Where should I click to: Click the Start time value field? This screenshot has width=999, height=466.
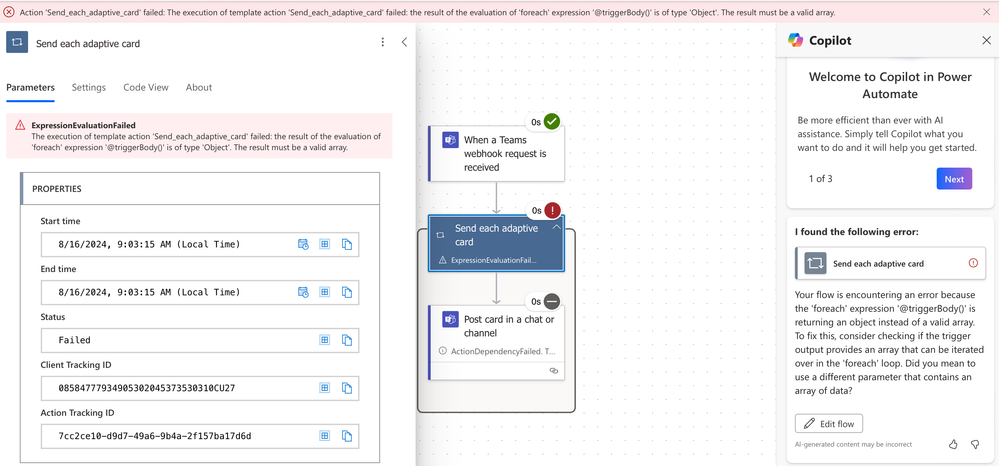(199, 244)
